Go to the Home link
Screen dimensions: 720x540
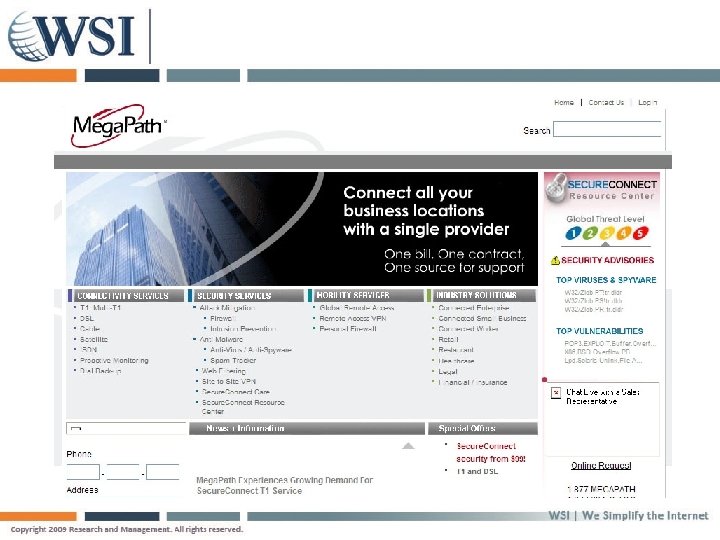(x=564, y=102)
